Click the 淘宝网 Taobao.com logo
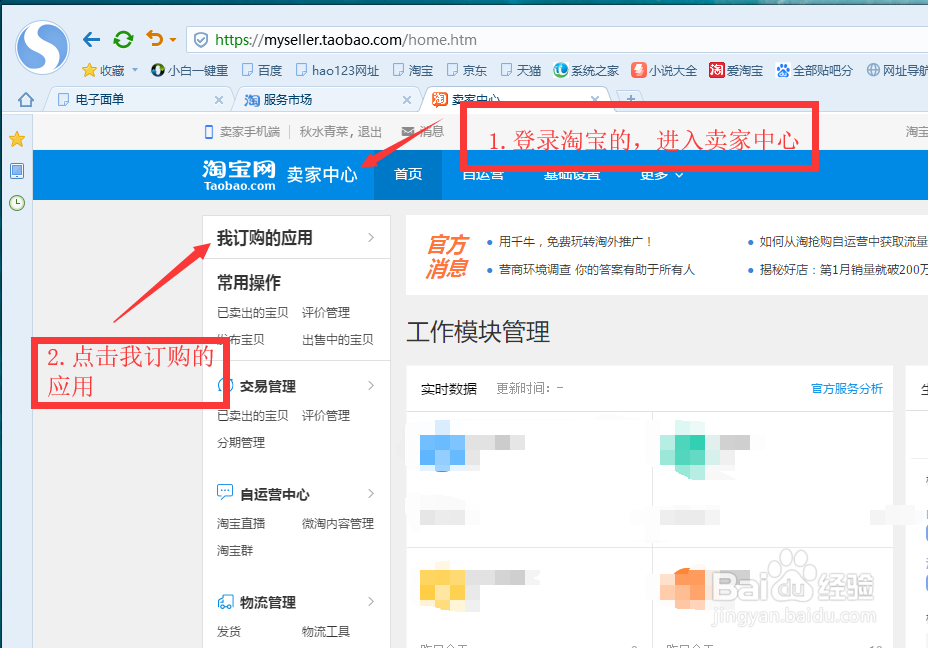This screenshot has height=648, width=928. click(x=239, y=175)
